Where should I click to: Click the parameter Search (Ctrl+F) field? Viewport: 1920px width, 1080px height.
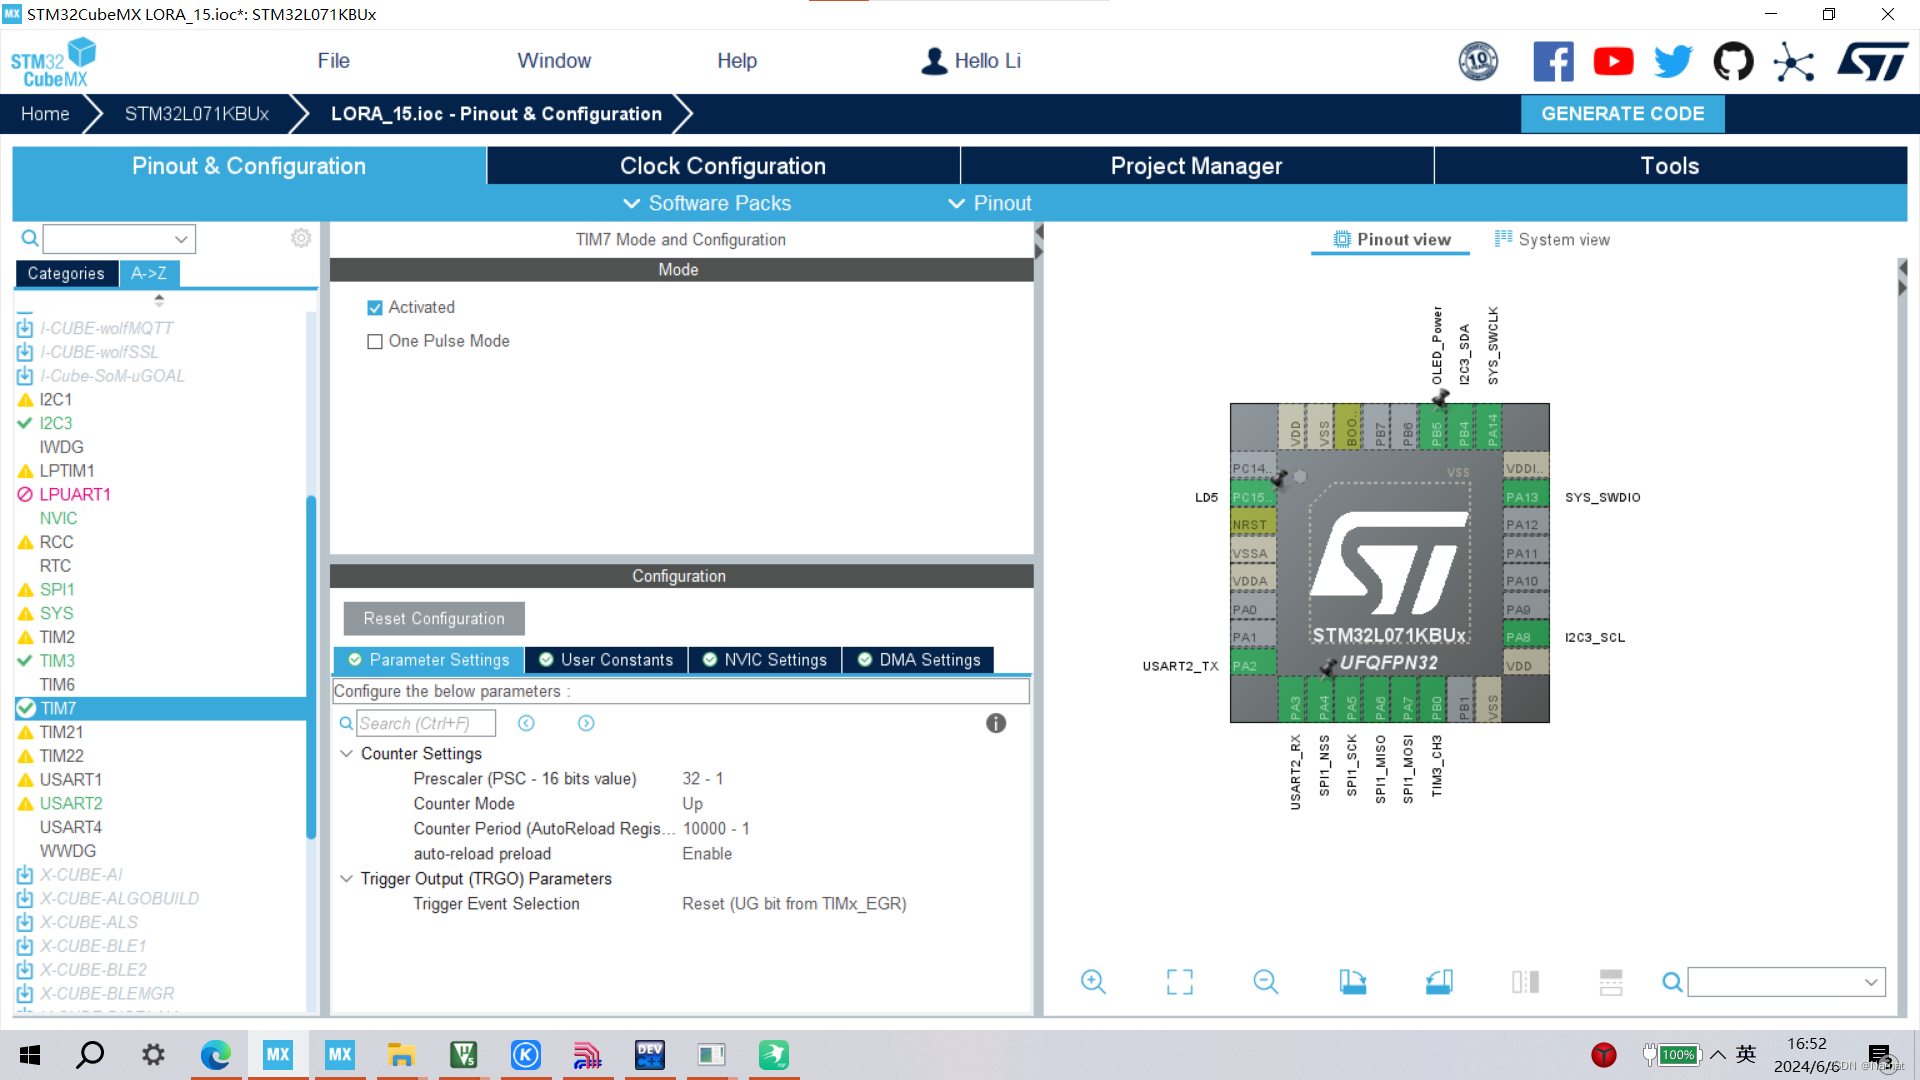pyautogui.click(x=426, y=723)
